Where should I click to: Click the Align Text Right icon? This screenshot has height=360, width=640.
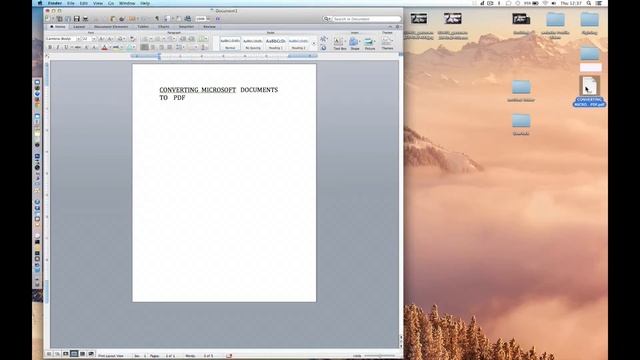click(x=161, y=47)
